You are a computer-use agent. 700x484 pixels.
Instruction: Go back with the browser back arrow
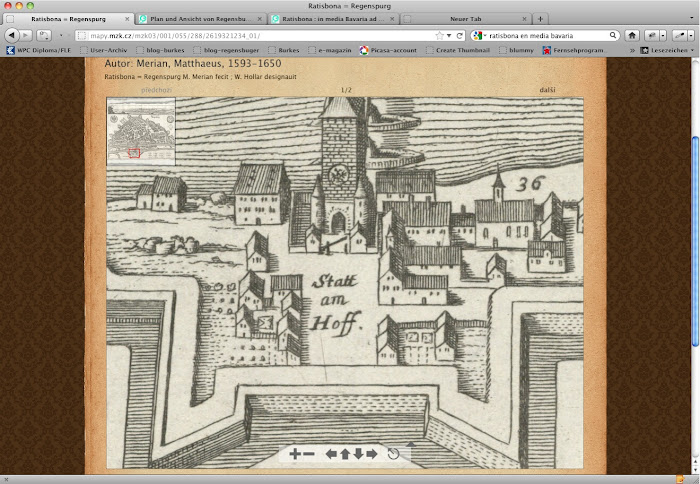(x=12, y=35)
